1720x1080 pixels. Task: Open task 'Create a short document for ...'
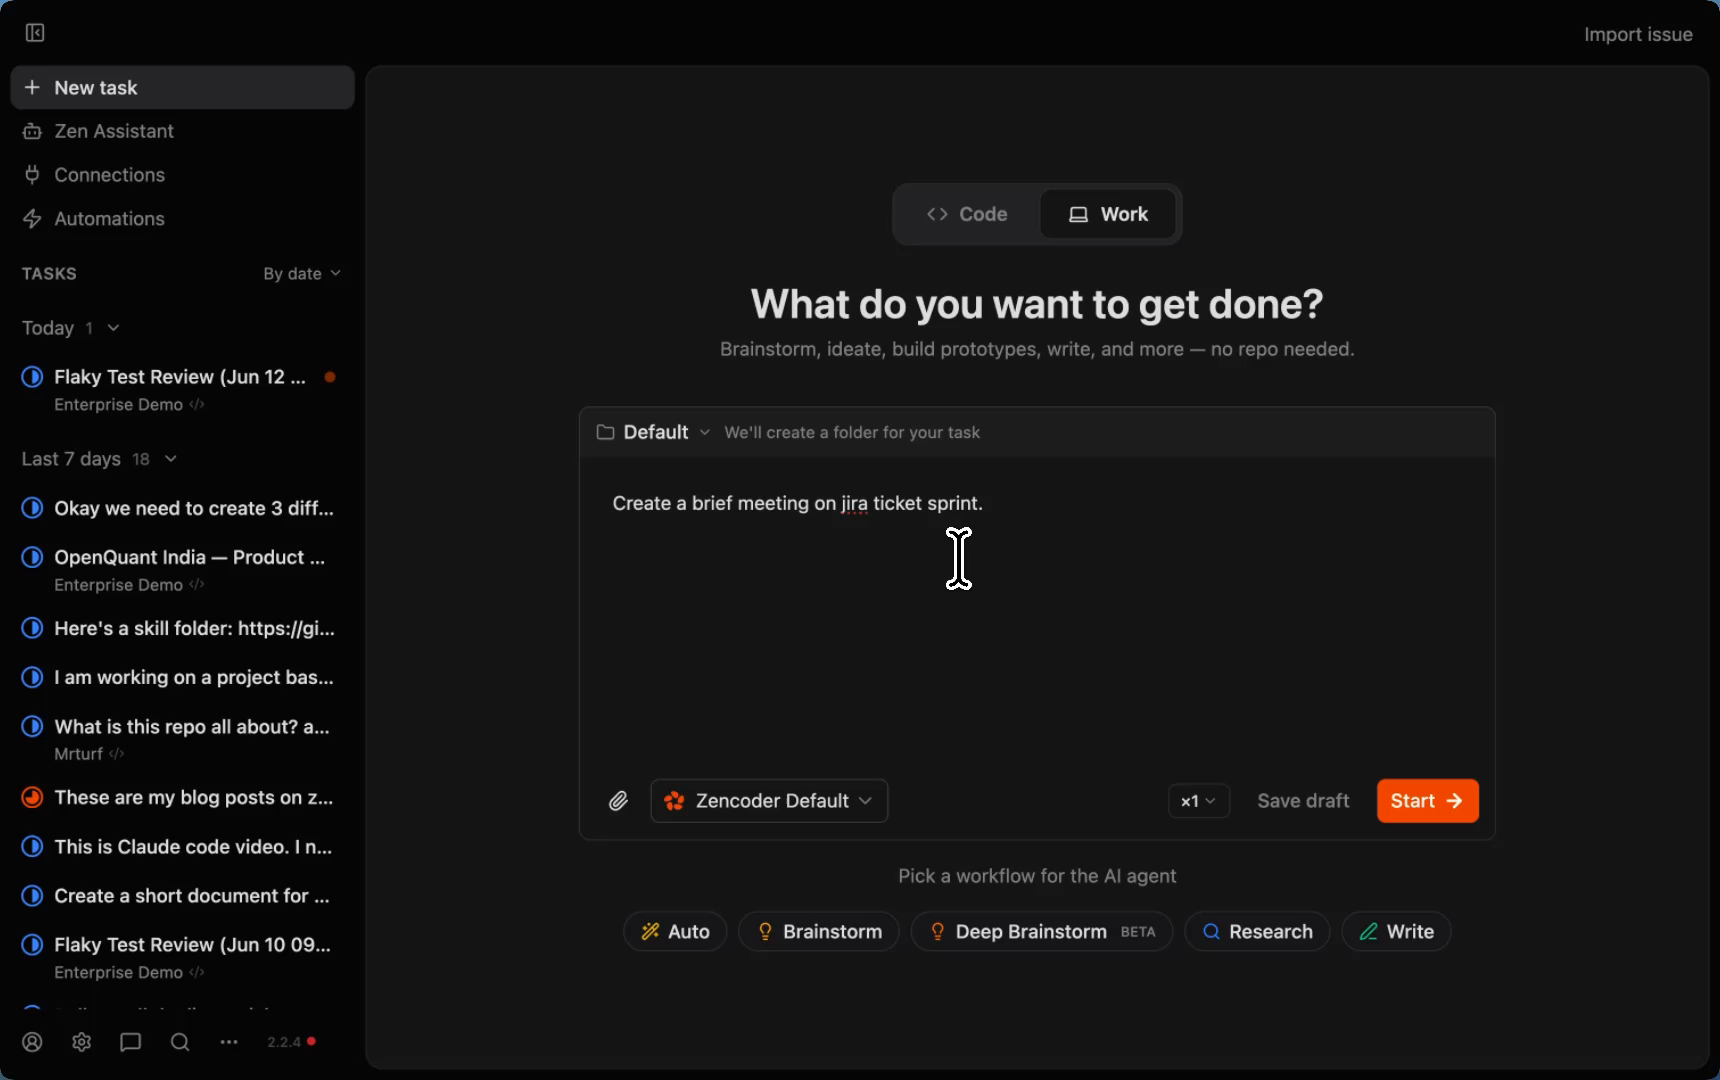(x=192, y=895)
